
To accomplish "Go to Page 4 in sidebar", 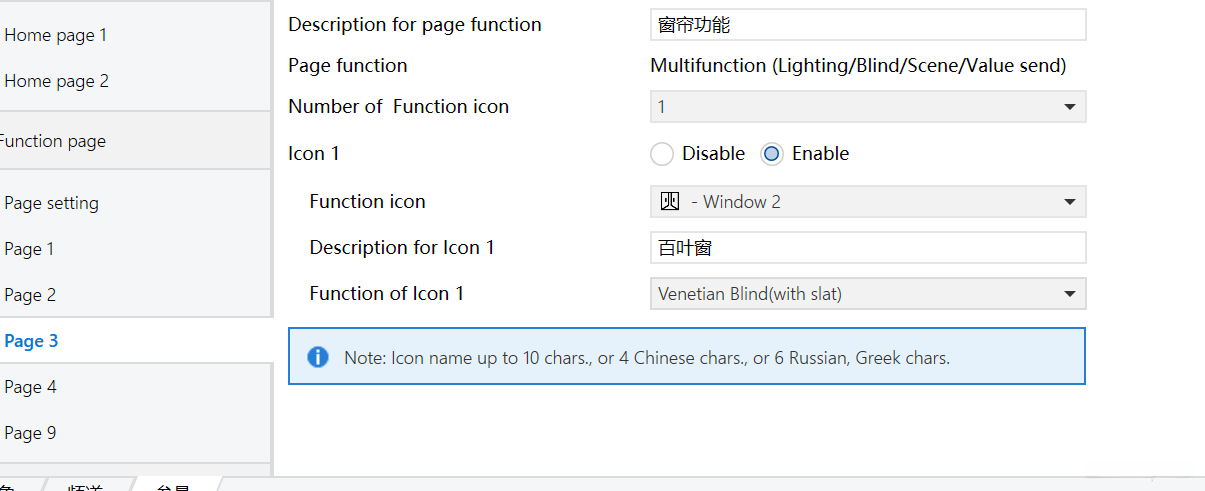I will (30, 388).
